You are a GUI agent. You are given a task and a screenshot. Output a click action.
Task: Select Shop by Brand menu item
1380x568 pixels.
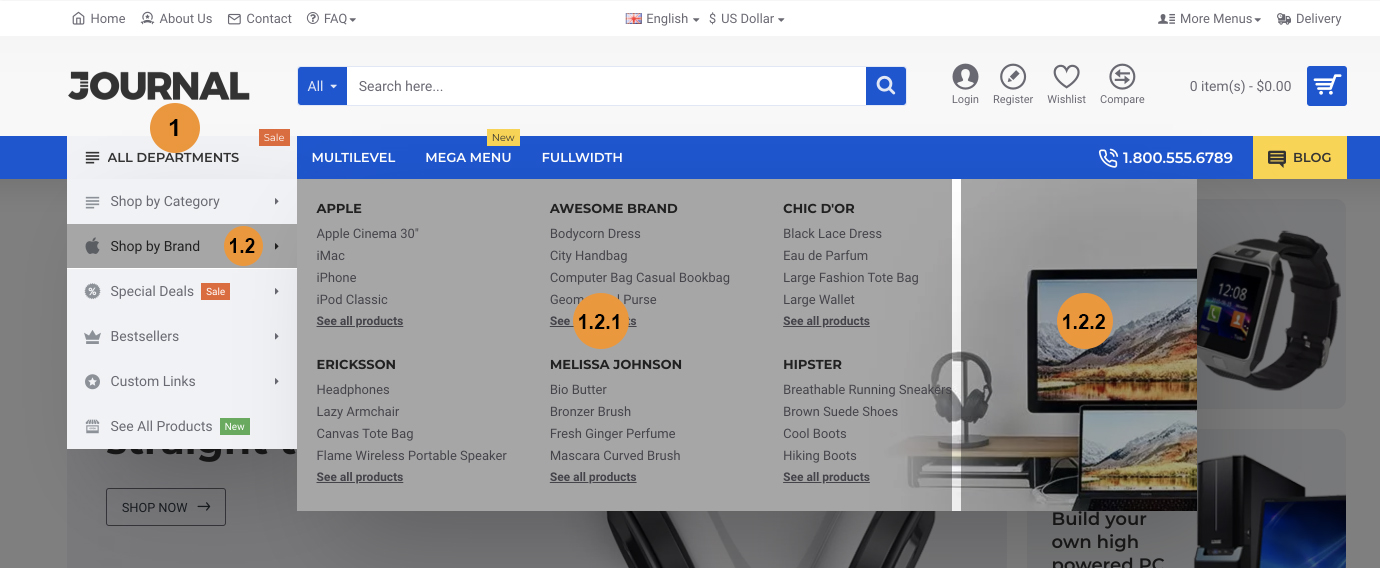182,246
